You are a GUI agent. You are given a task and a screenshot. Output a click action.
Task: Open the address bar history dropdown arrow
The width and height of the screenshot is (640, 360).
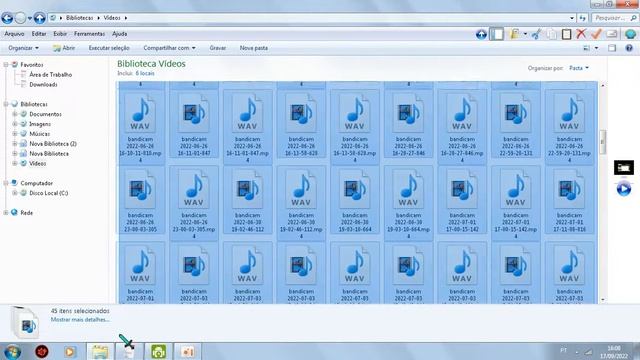572,18
